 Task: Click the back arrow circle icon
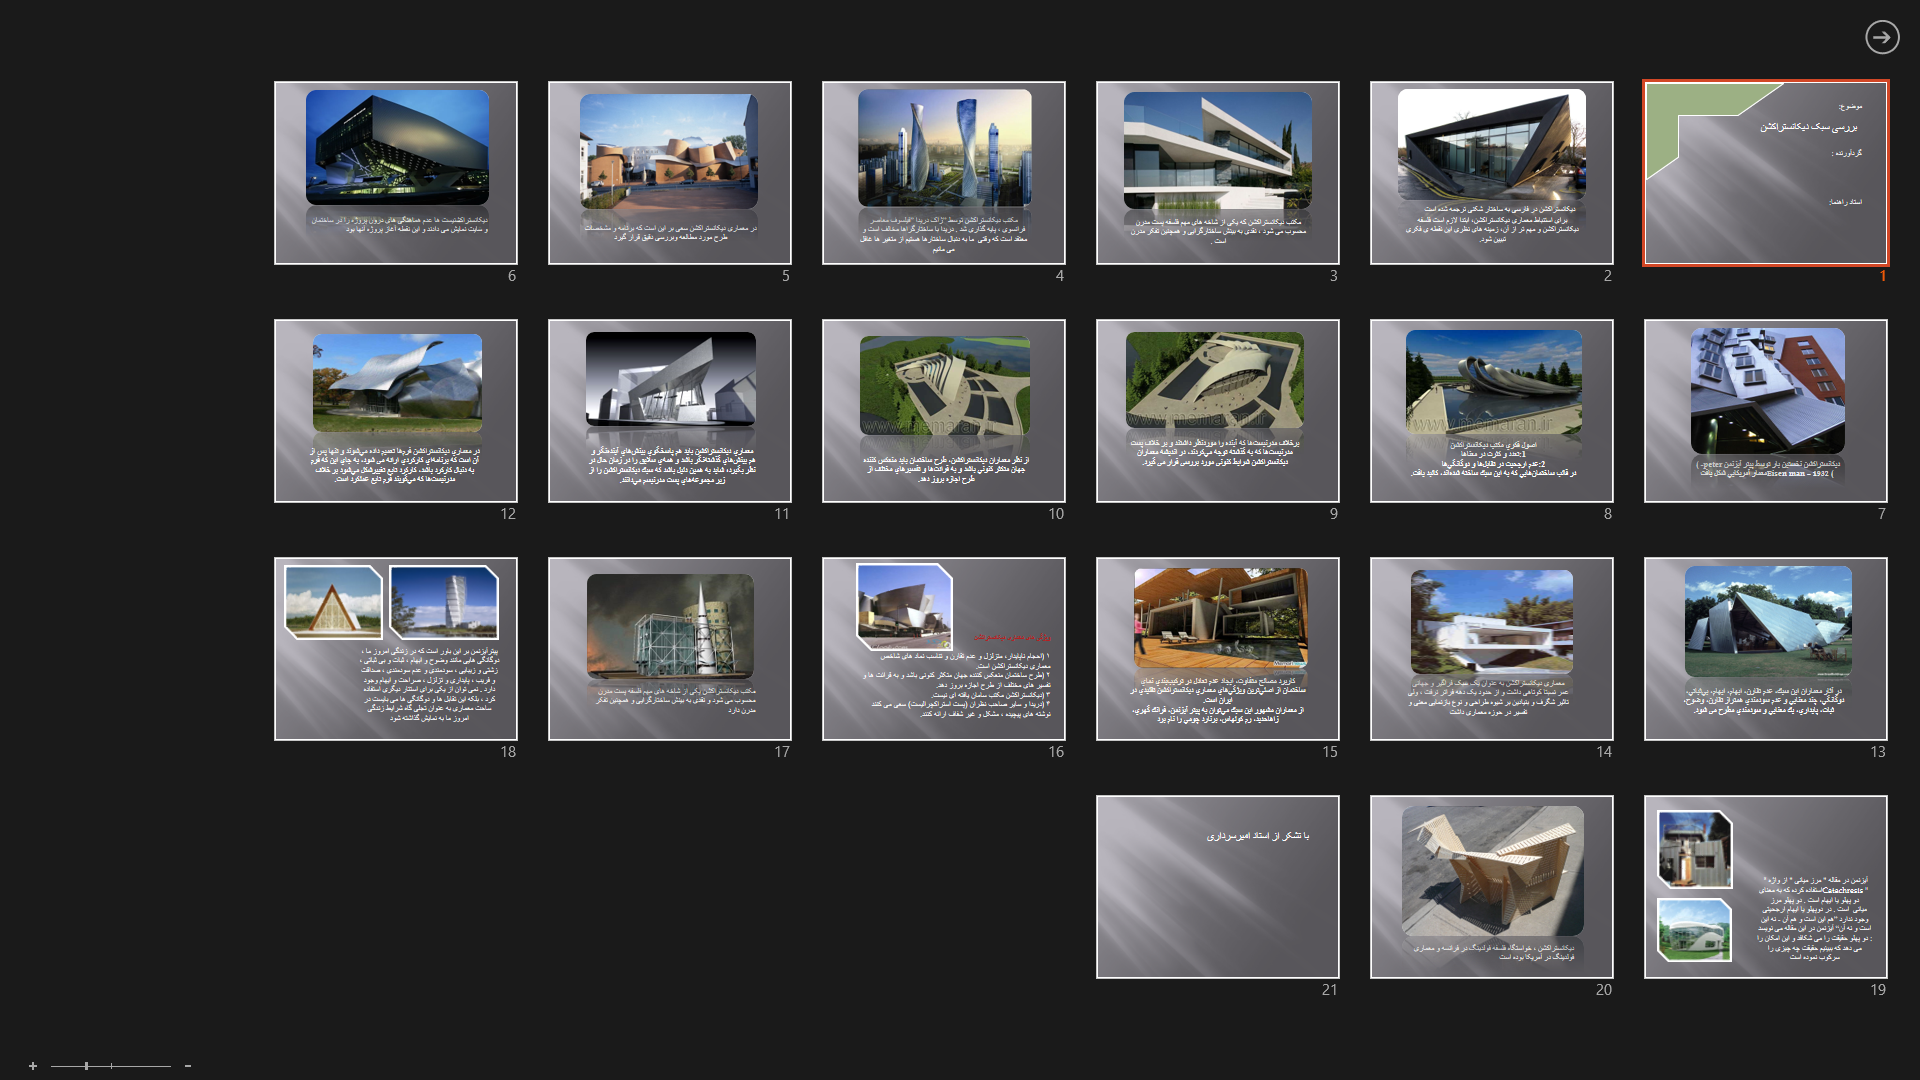(1882, 37)
